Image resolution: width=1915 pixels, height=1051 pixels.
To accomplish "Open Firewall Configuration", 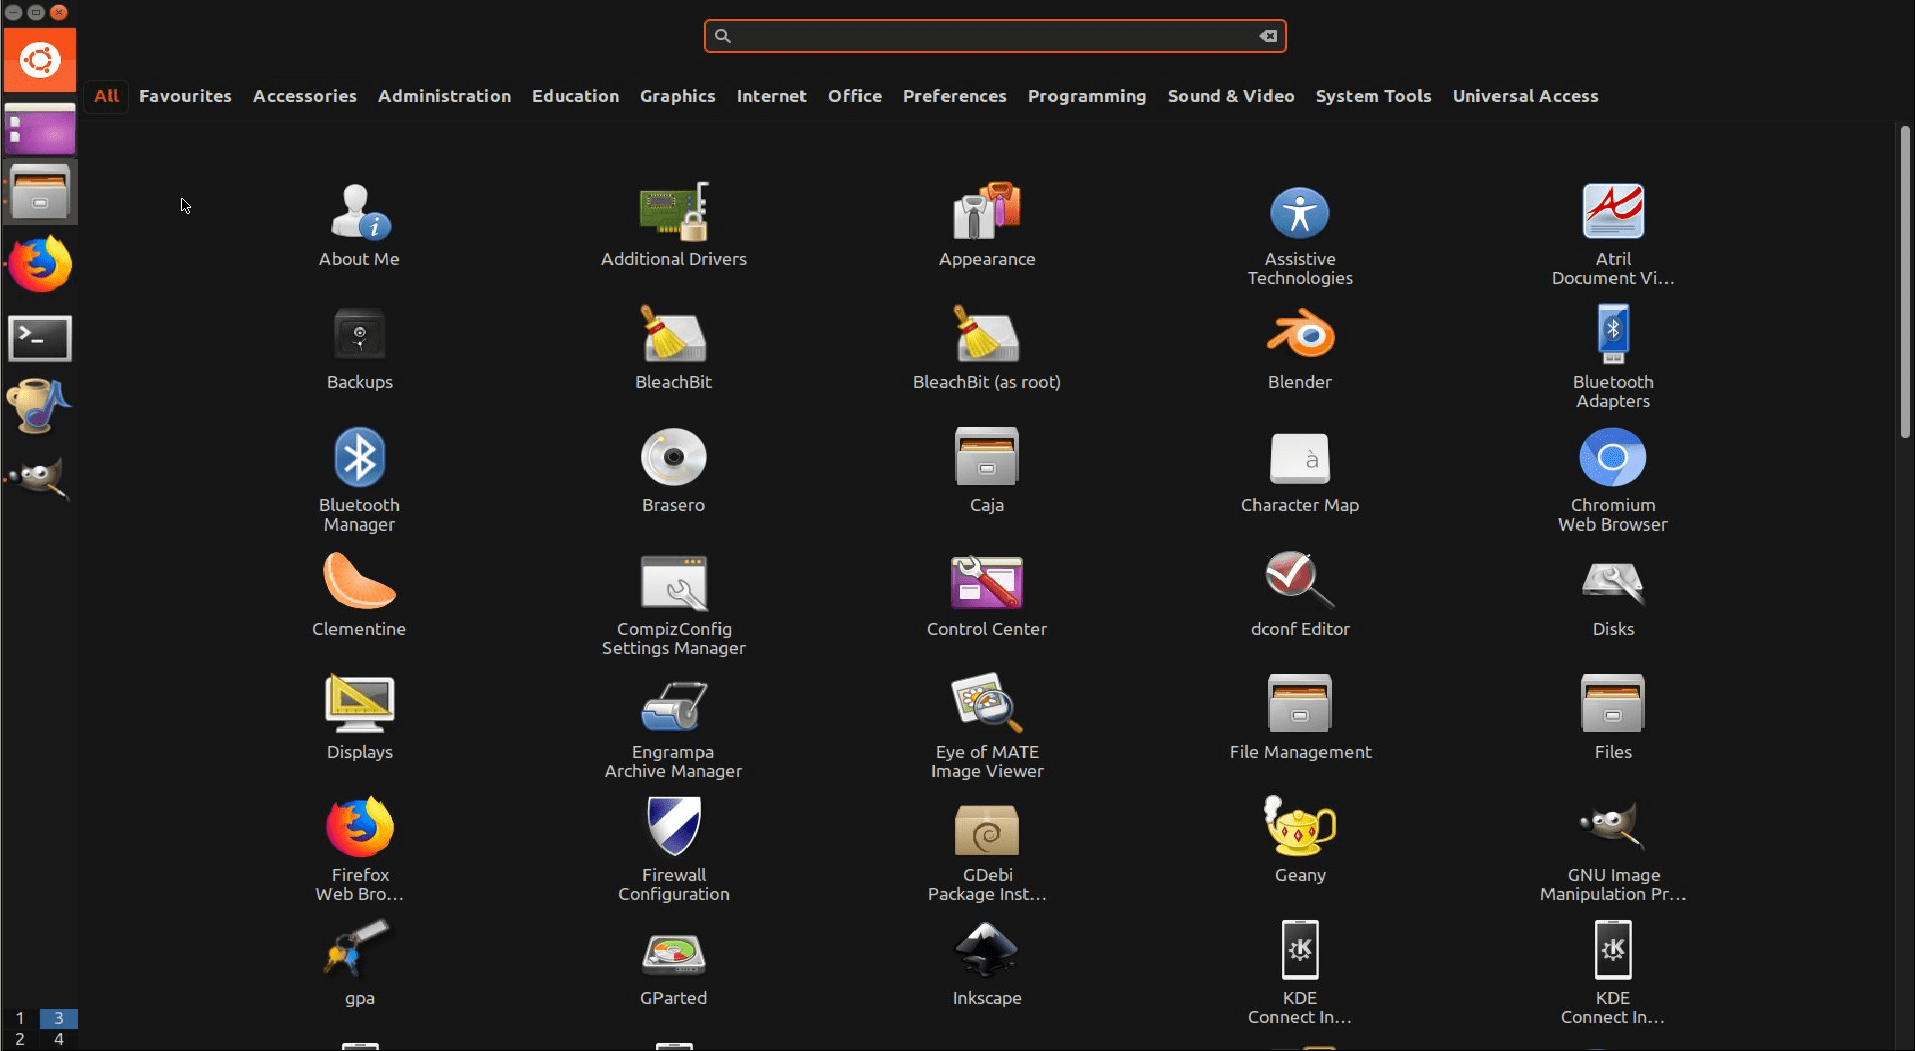I will (673, 851).
